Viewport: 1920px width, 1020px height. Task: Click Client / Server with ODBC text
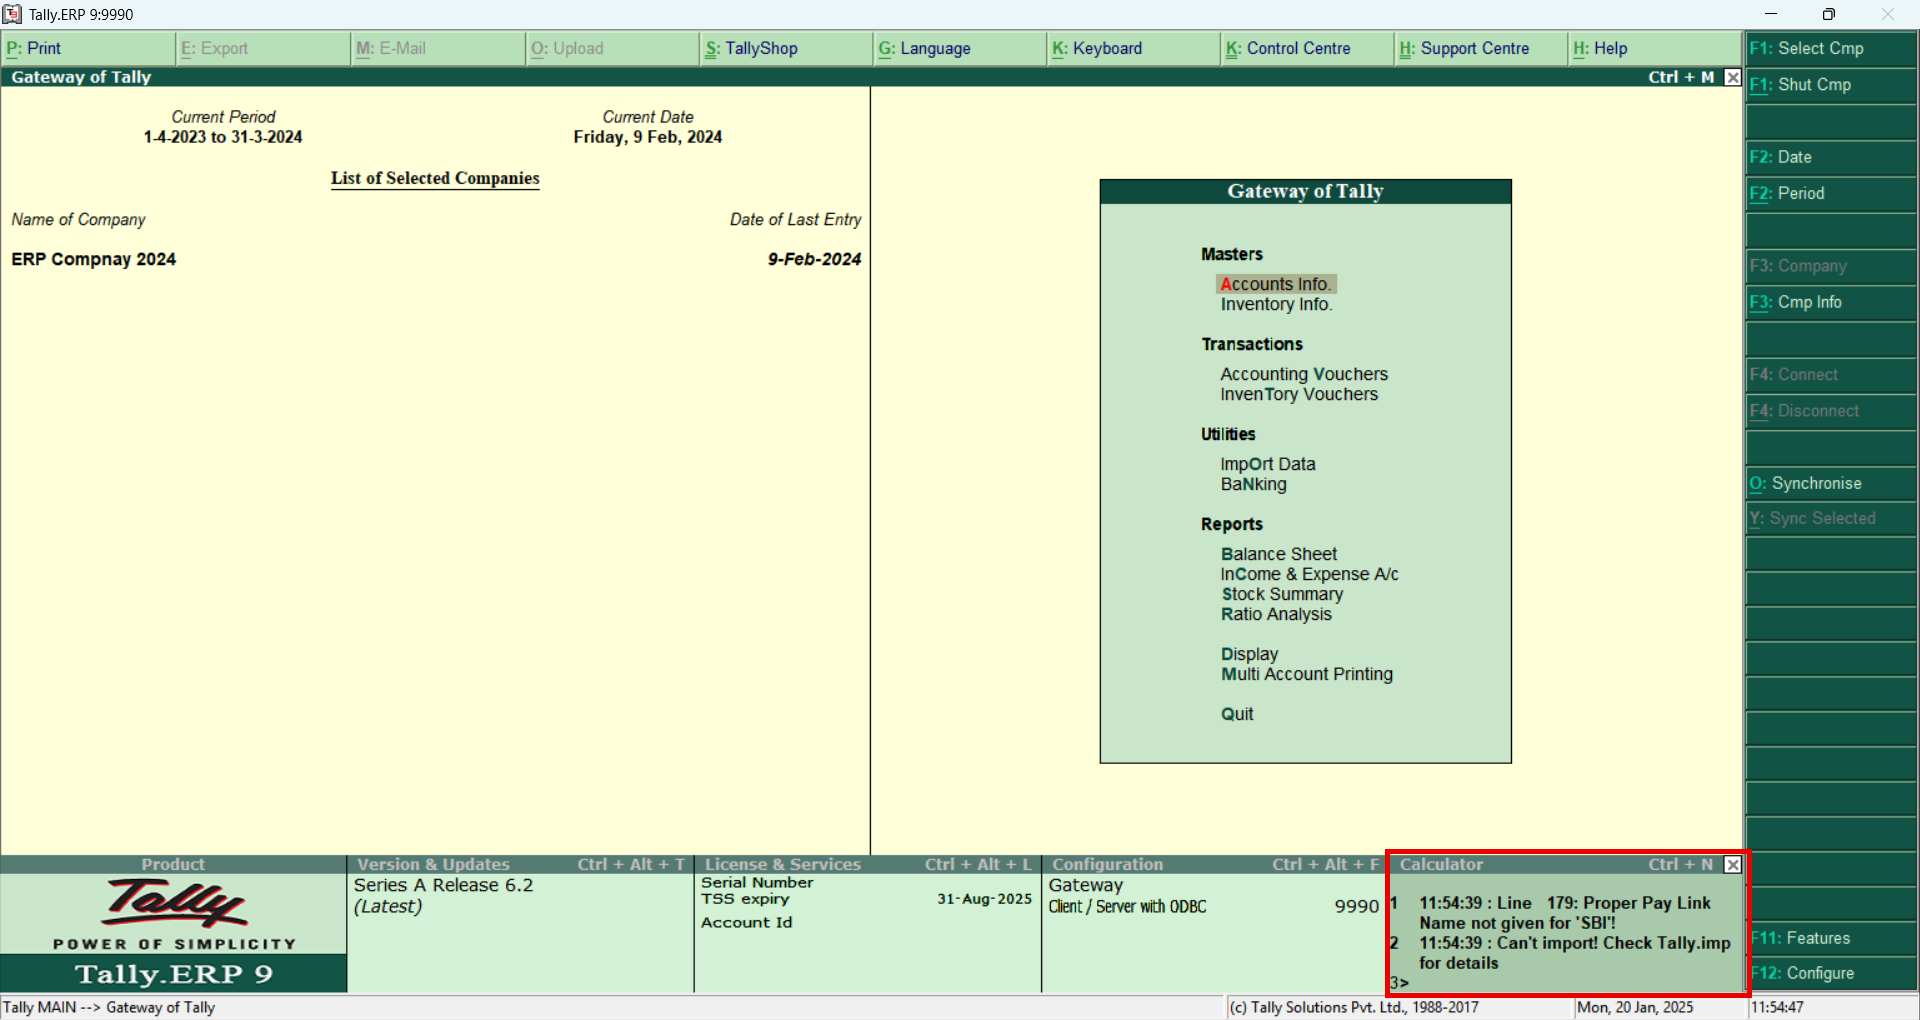(1128, 907)
